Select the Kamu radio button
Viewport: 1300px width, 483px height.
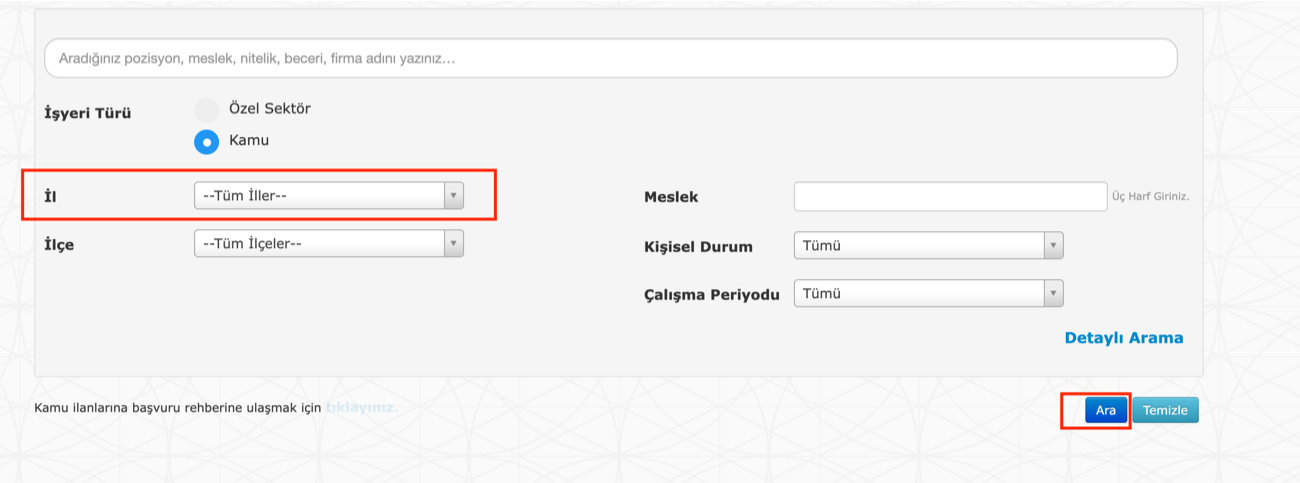click(x=206, y=142)
